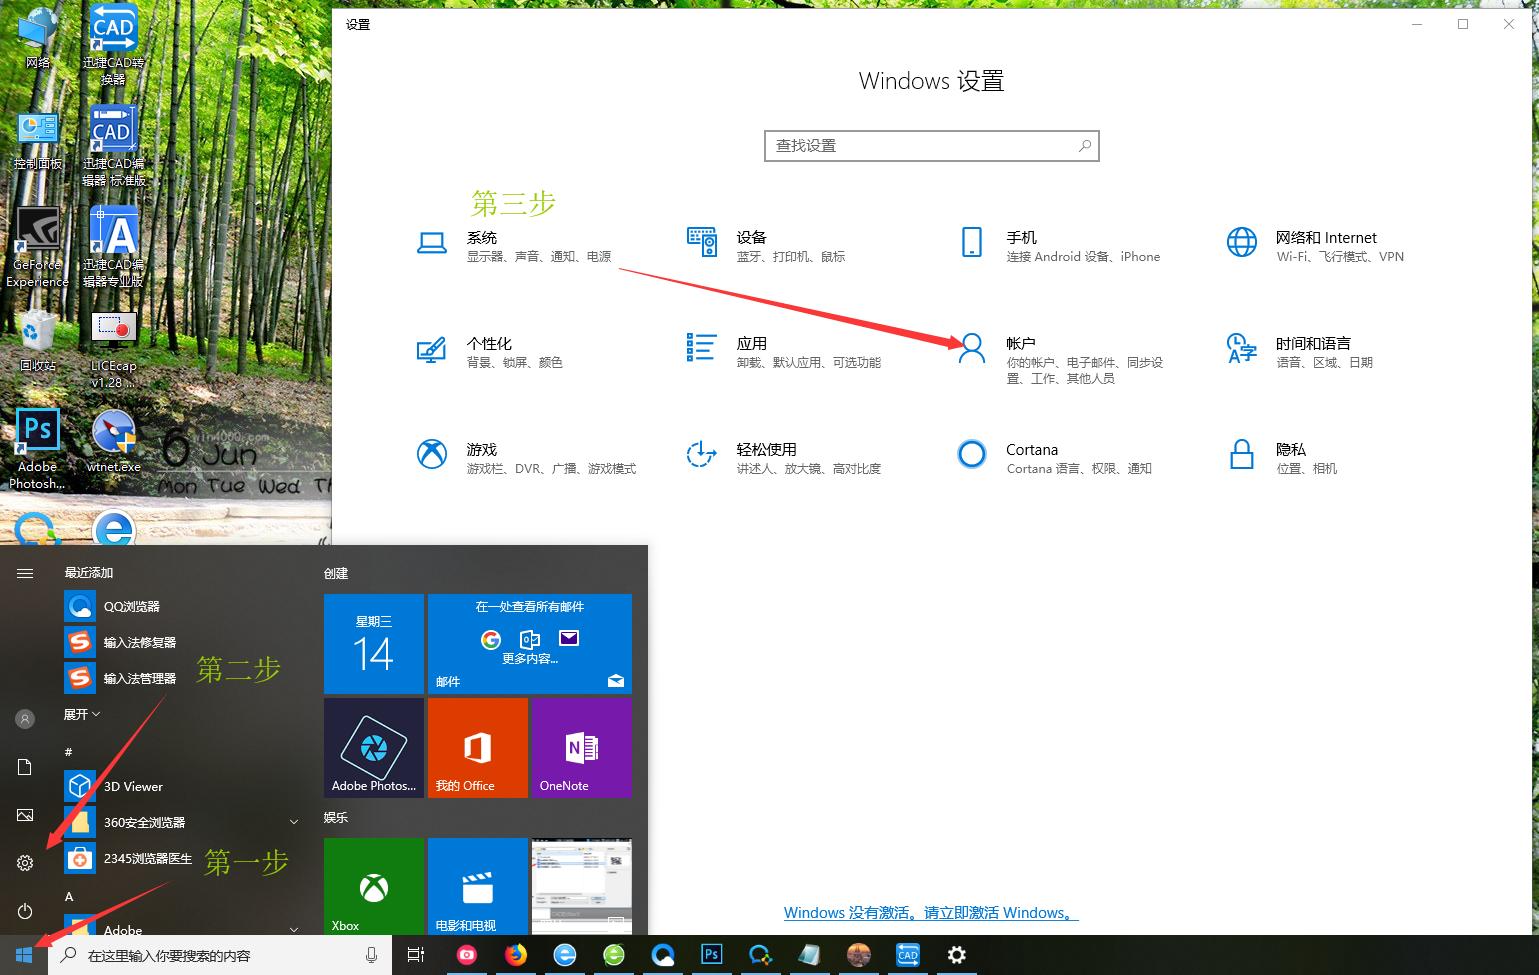This screenshot has width=1539, height=975.
Task: Expand the 360安全浏览器 group chevron
Action: [293, 821]
